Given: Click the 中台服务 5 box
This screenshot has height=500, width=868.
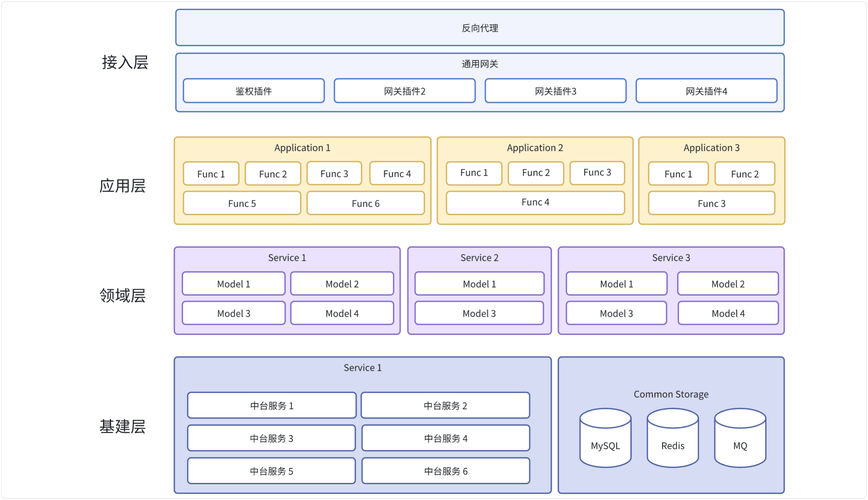Looking at the screenshot, I should (272, 471).
